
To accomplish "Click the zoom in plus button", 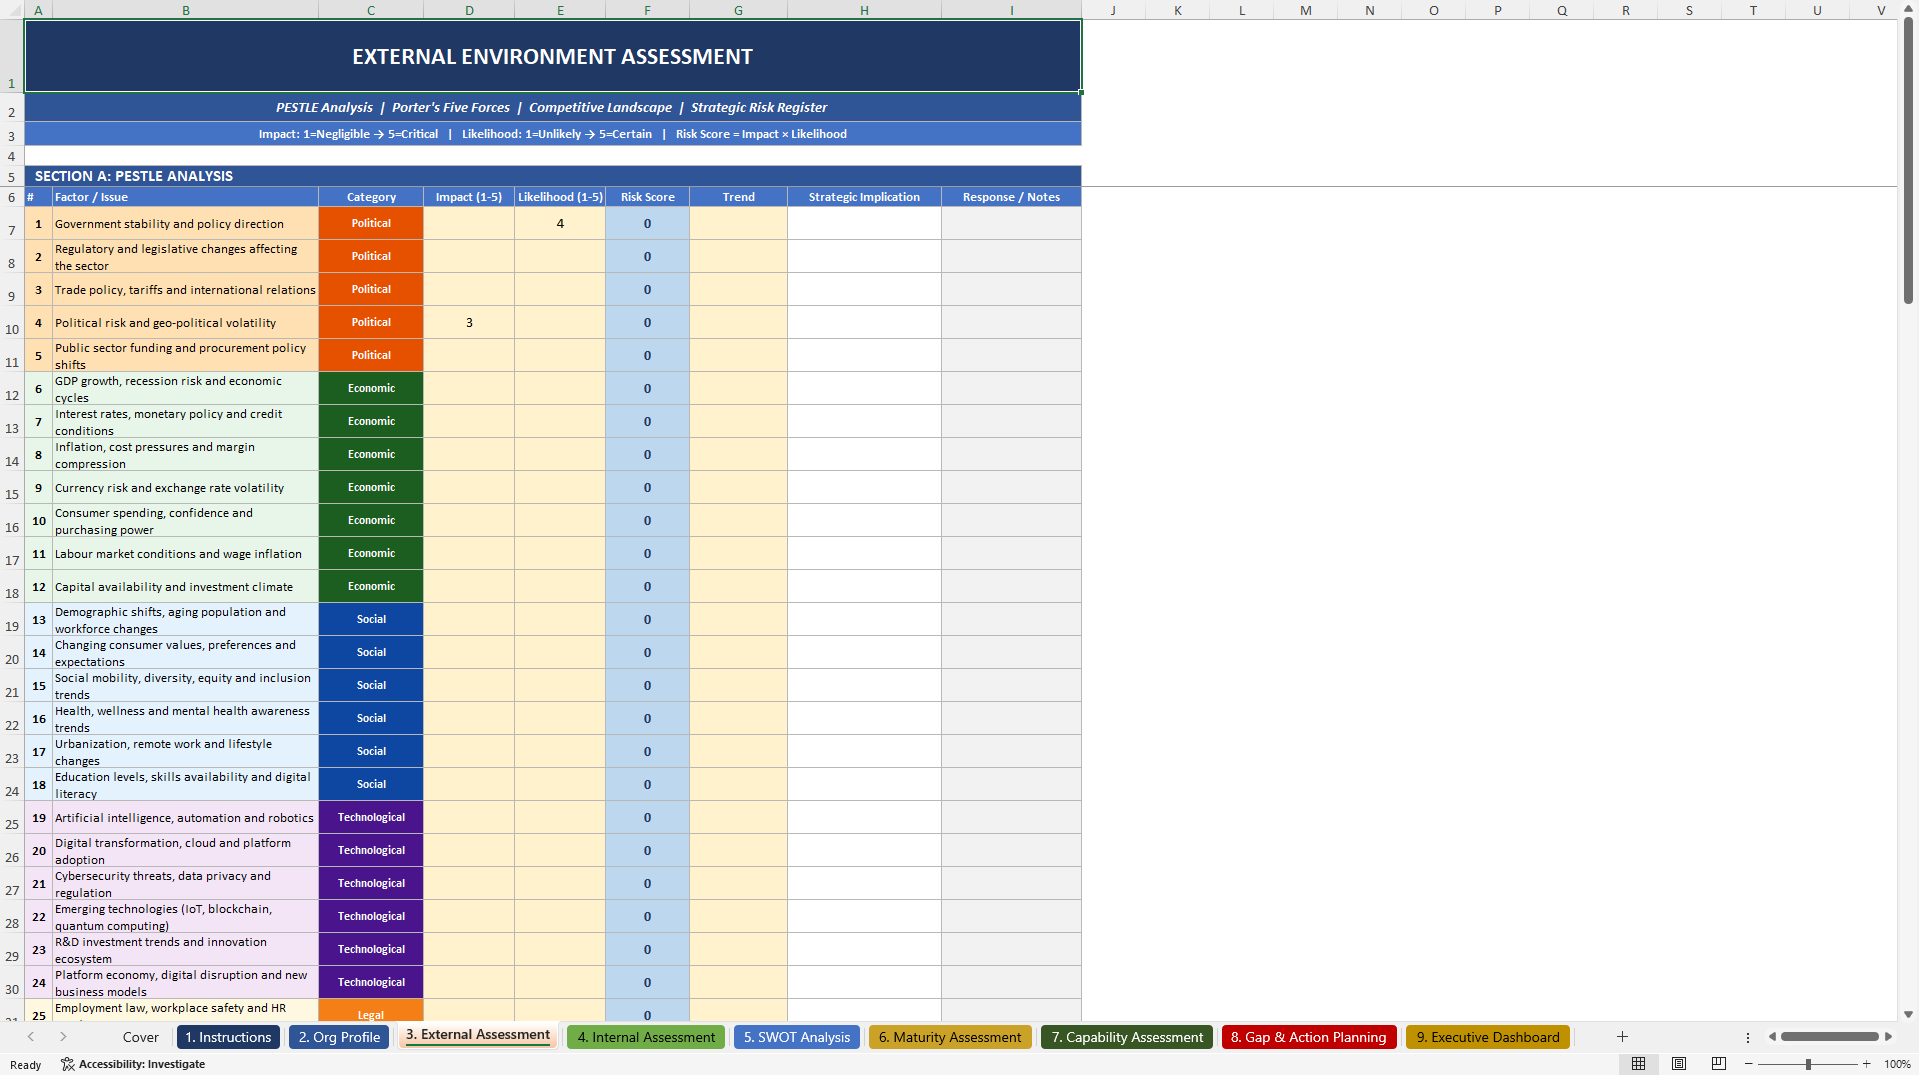I will click(x=1866, y=1064).
